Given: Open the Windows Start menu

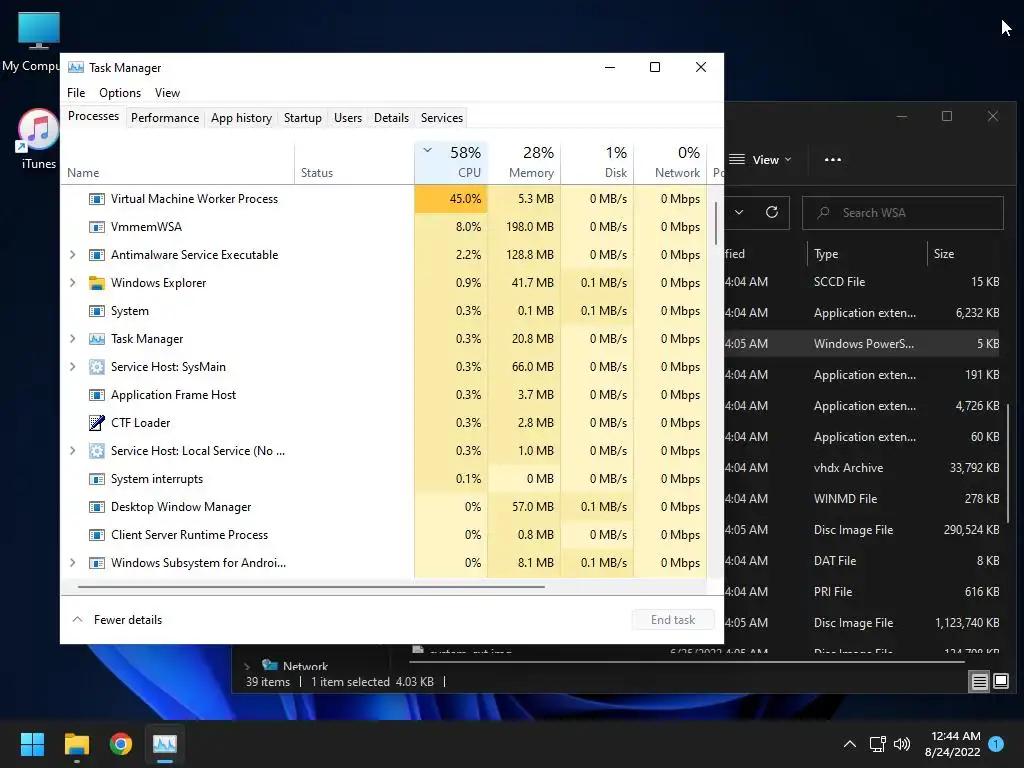Looking at the screenshot, I should point(32,744).
